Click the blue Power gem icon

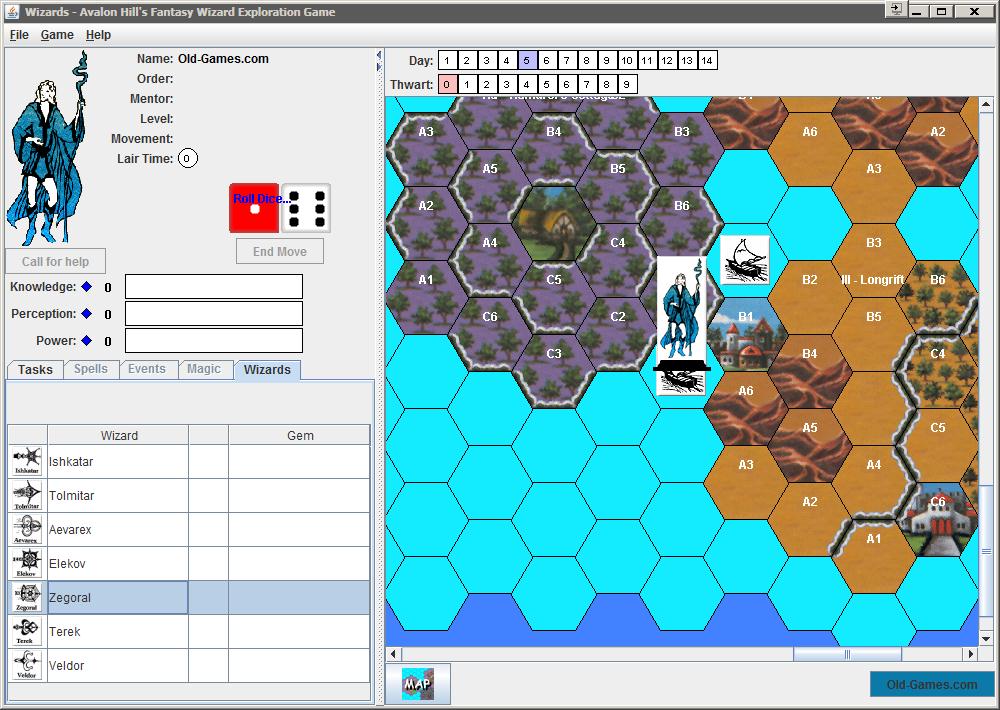87,340
